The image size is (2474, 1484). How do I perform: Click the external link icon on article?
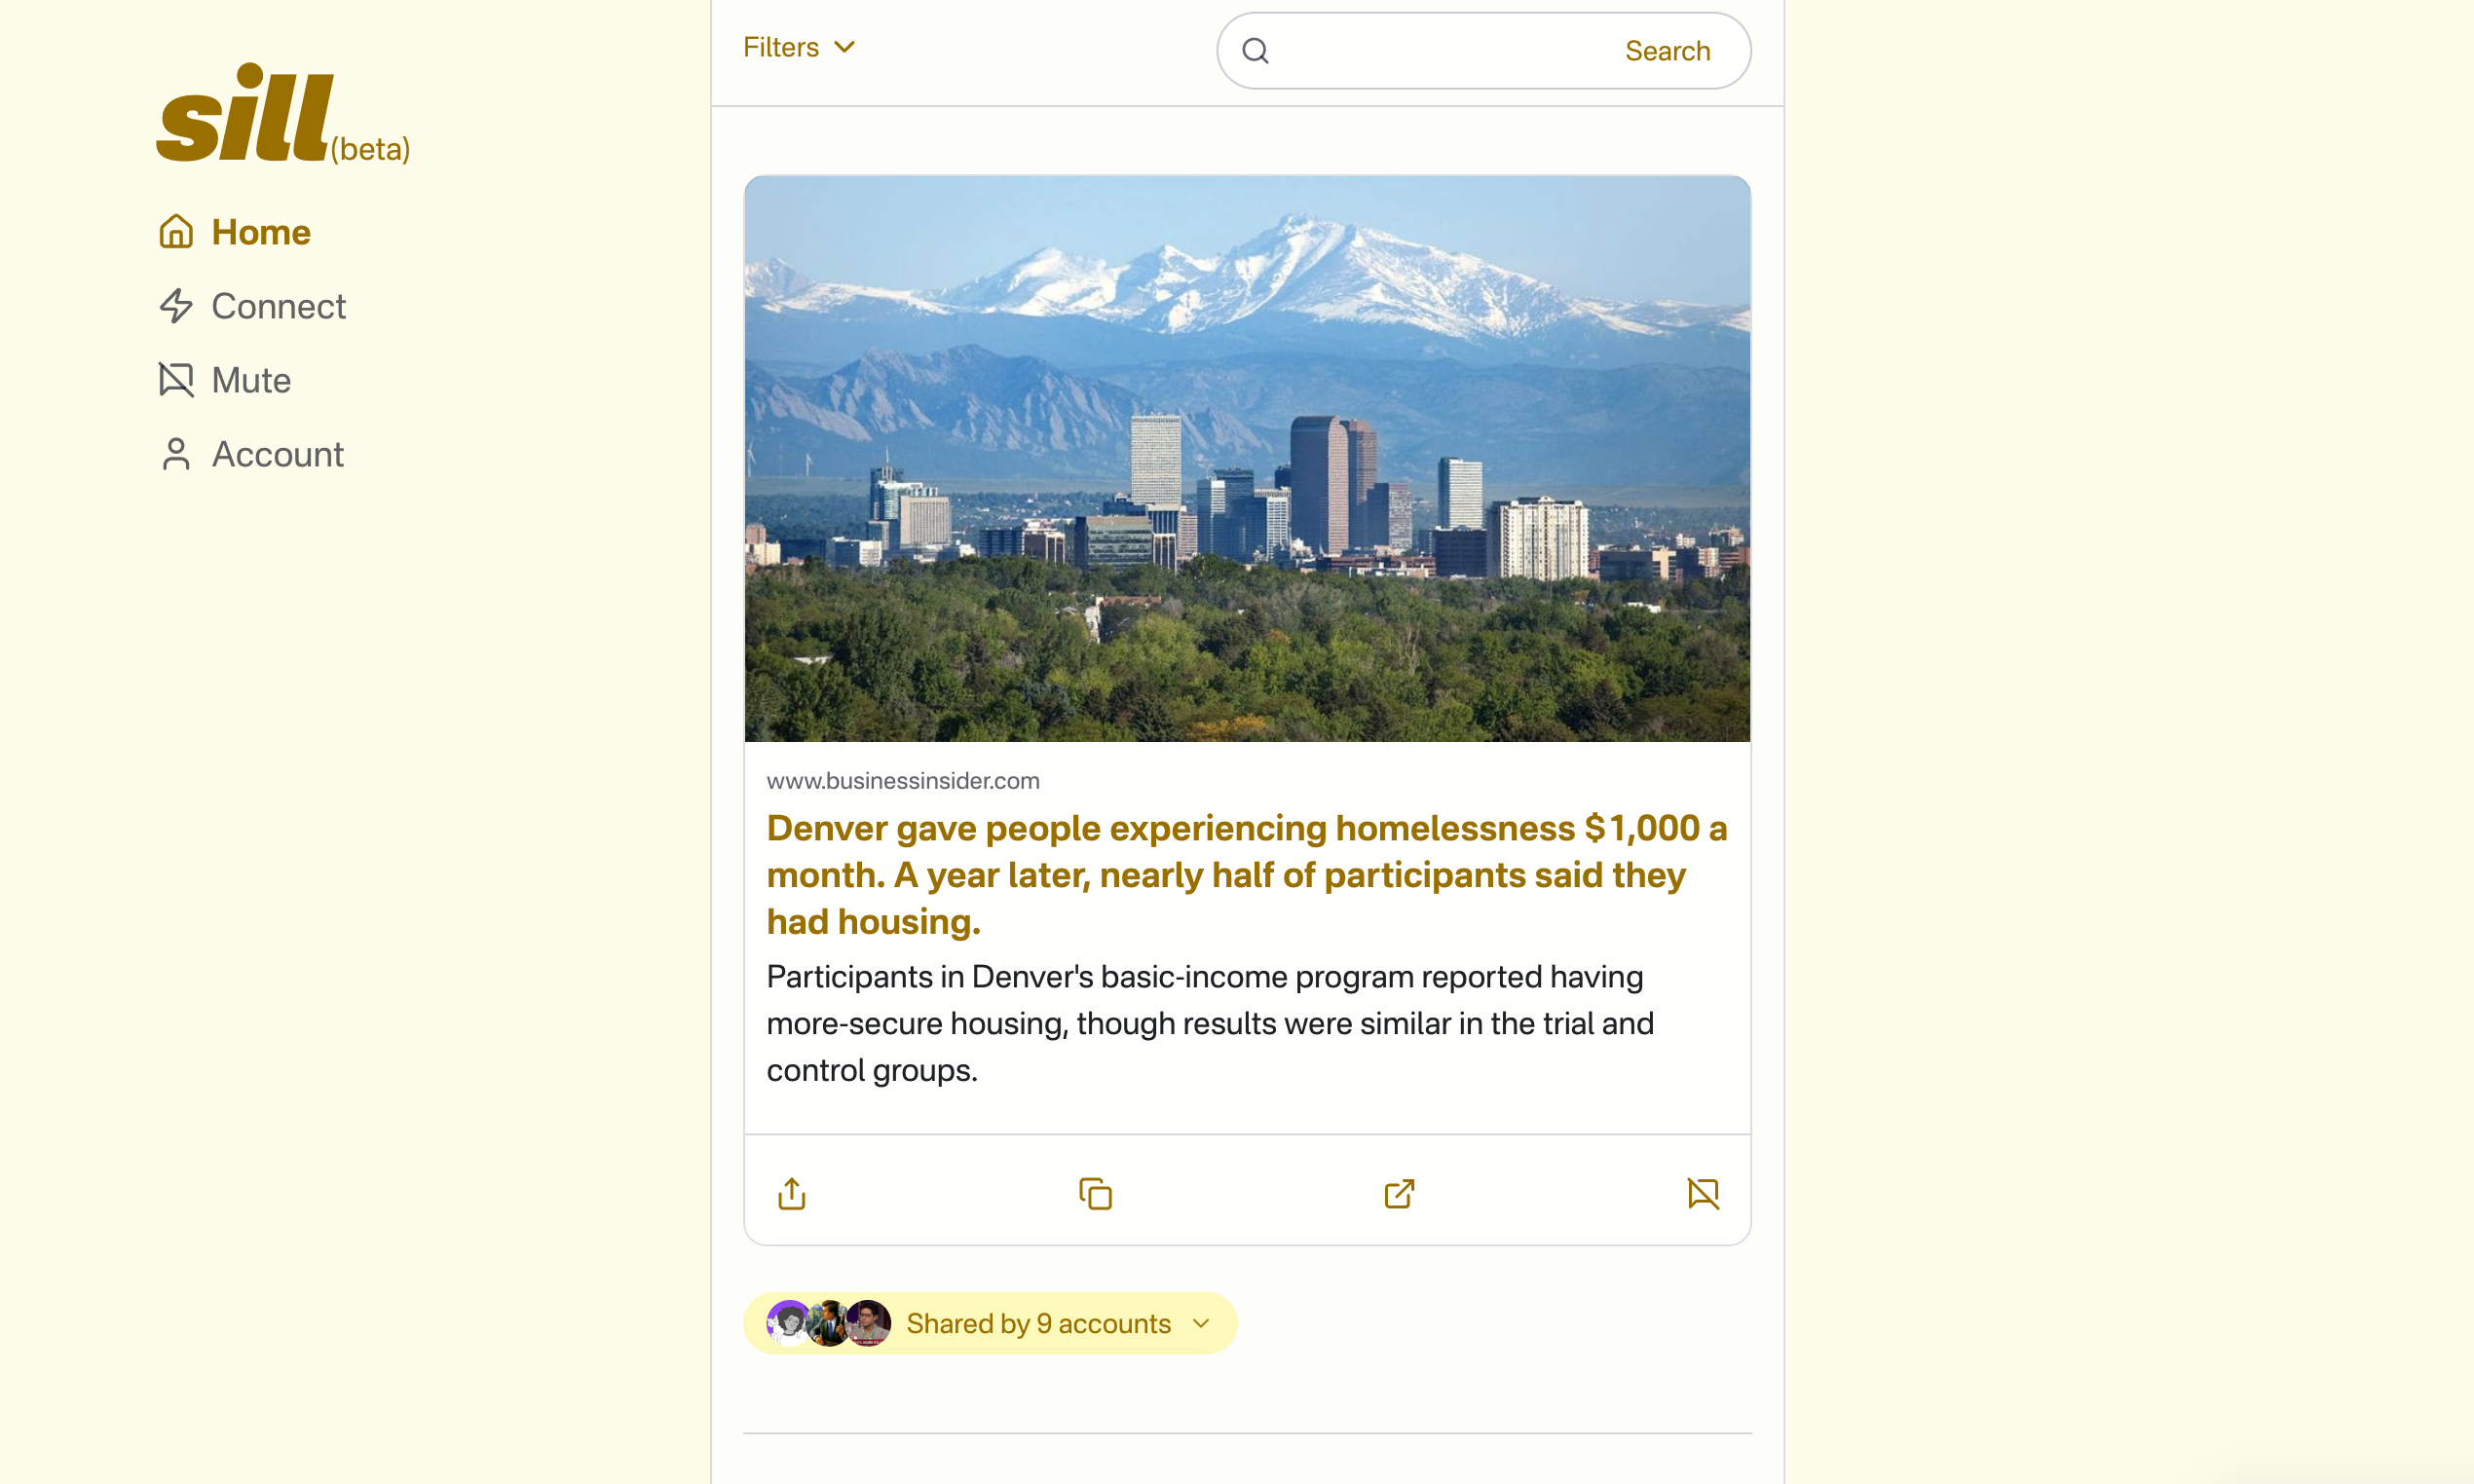(1398, 1193)
